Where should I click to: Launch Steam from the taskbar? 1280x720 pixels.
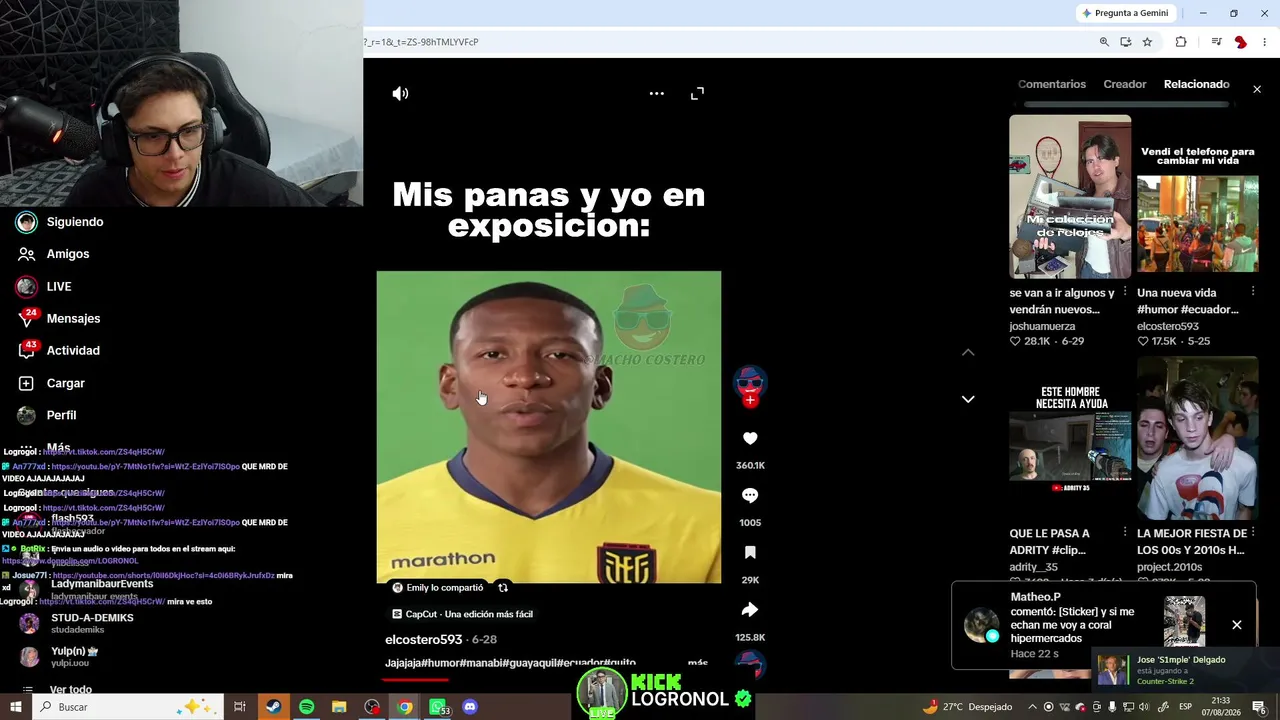click(273, 707)
